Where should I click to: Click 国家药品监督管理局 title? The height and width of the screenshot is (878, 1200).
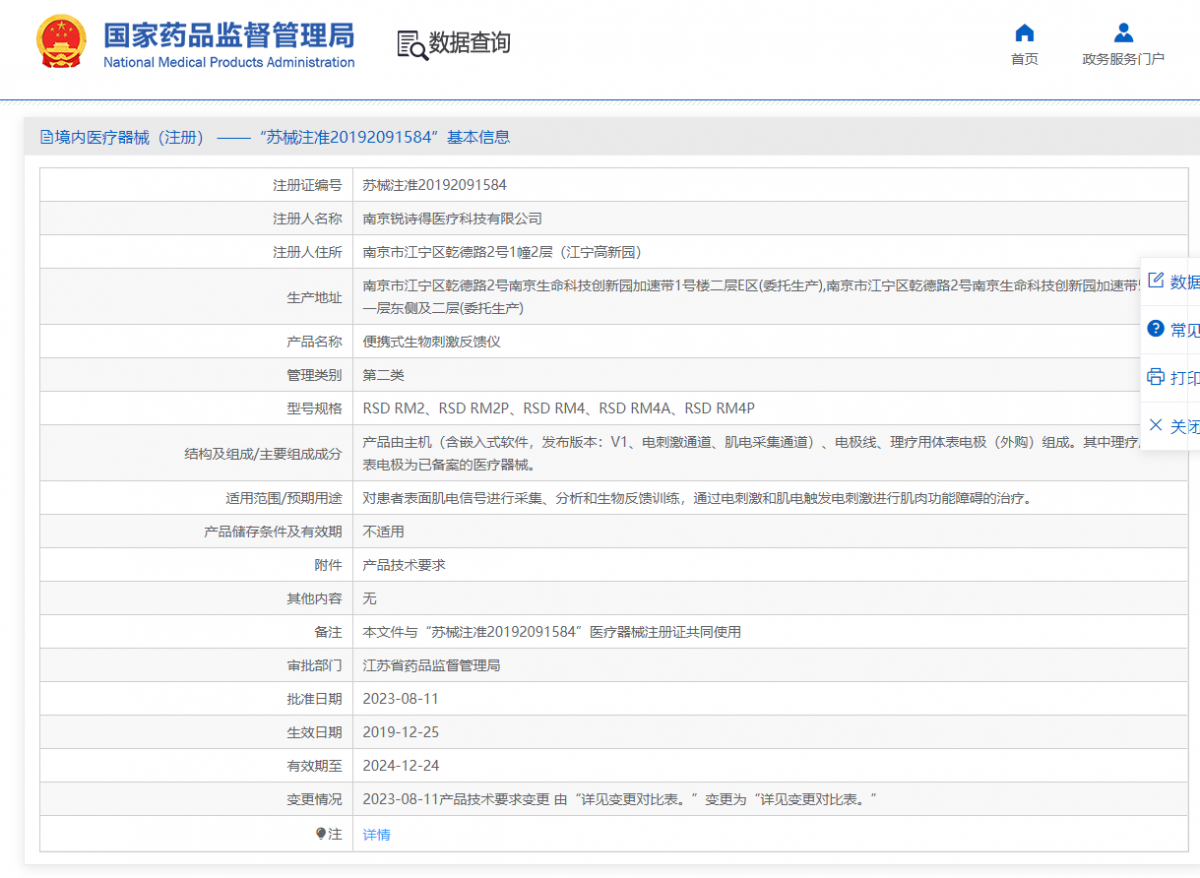click(x=229, y=35)
